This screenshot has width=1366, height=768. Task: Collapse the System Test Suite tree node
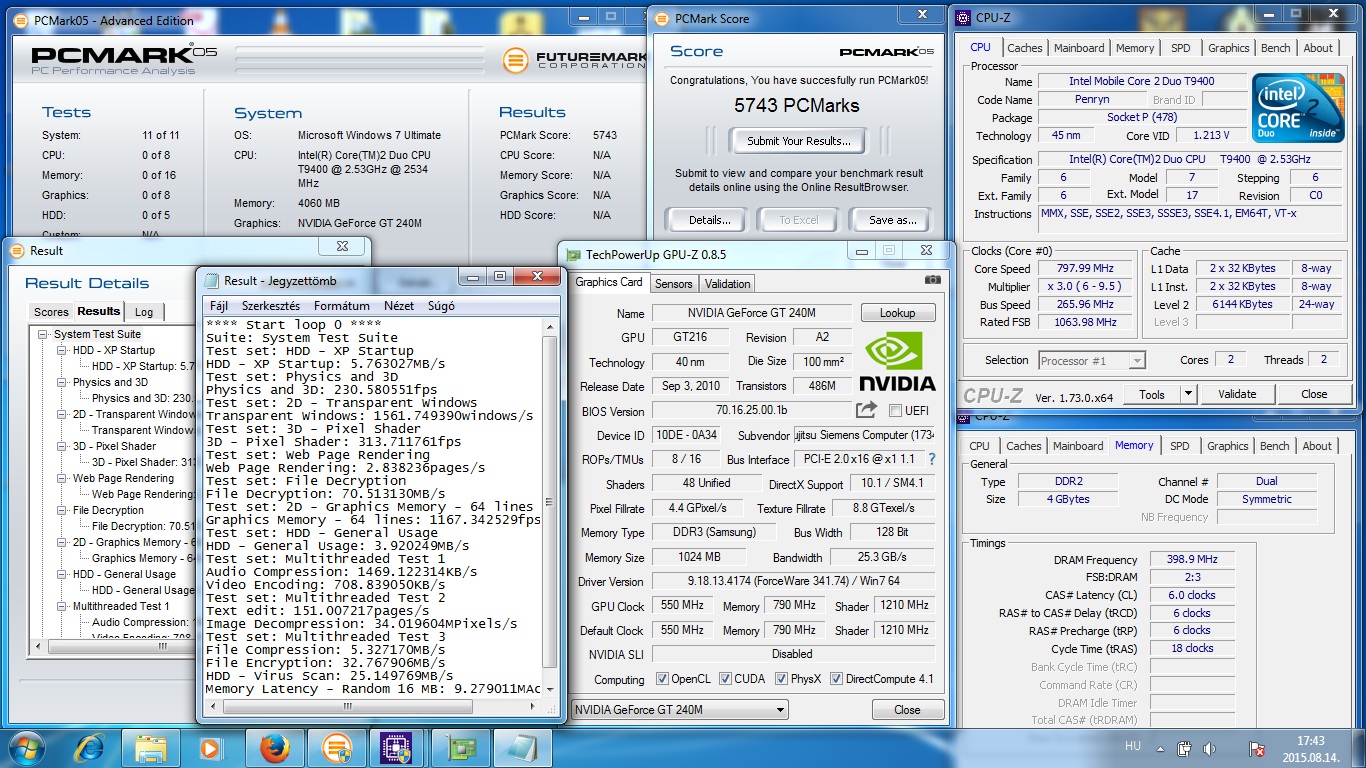pyautogui.click(x=43, y=335)
